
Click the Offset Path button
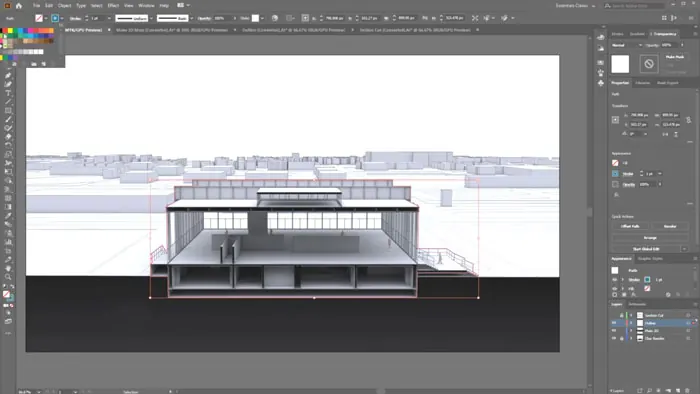pos(630,227)
